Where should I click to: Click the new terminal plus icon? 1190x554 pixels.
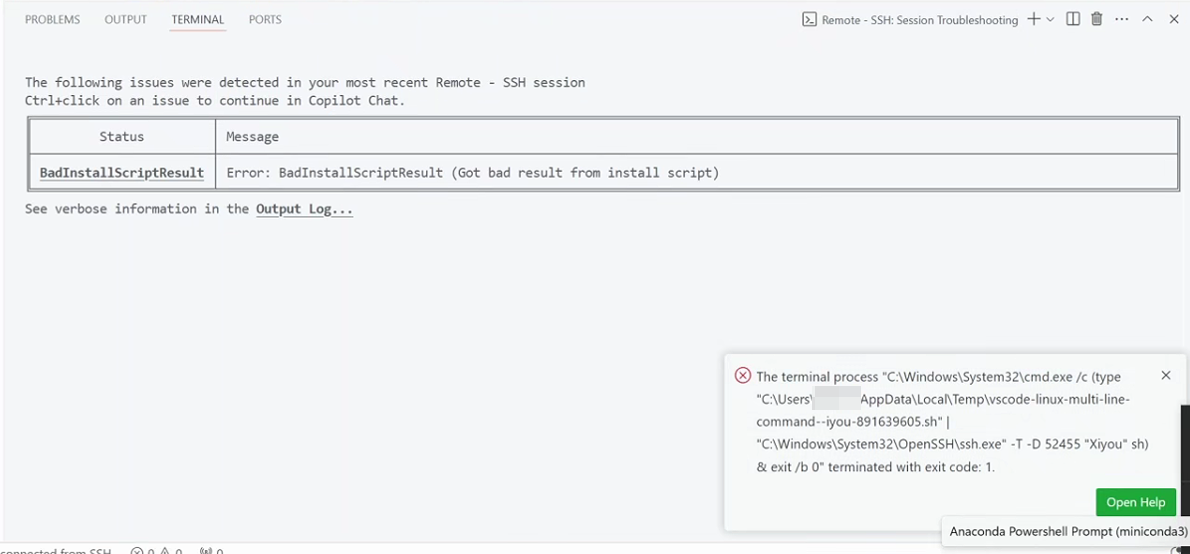(x=1033, y=19)
